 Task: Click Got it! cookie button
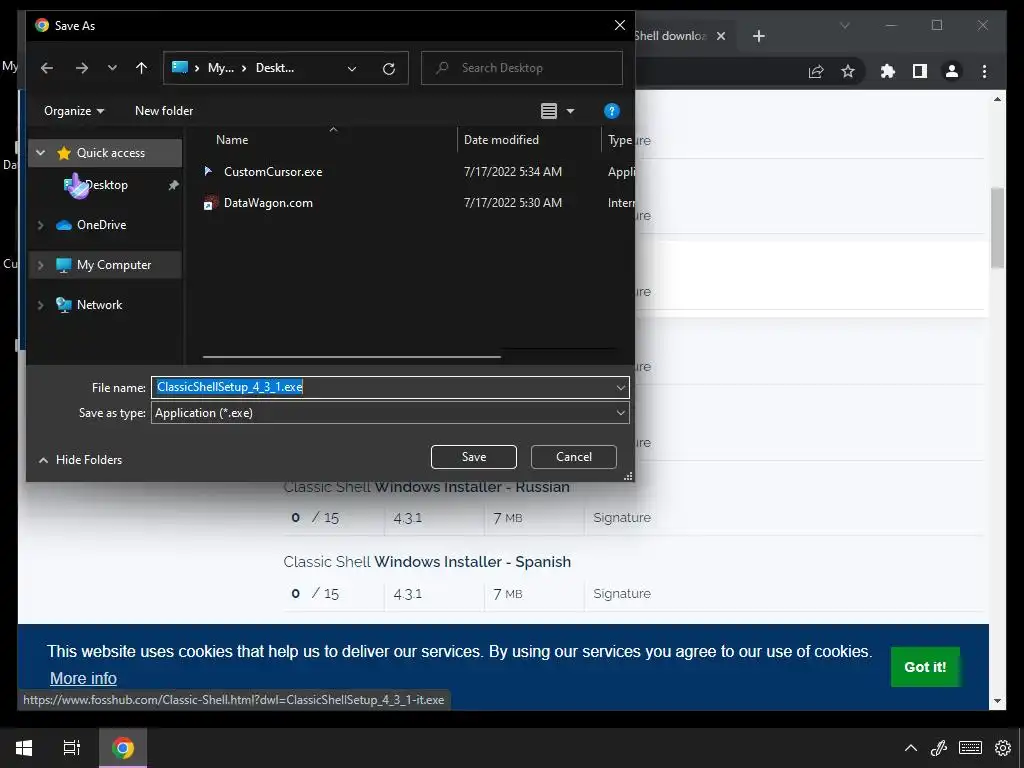coord(925,667)
